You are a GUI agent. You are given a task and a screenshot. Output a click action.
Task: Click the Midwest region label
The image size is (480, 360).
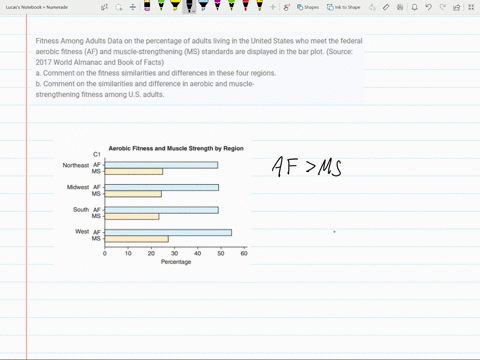(78, 187)
